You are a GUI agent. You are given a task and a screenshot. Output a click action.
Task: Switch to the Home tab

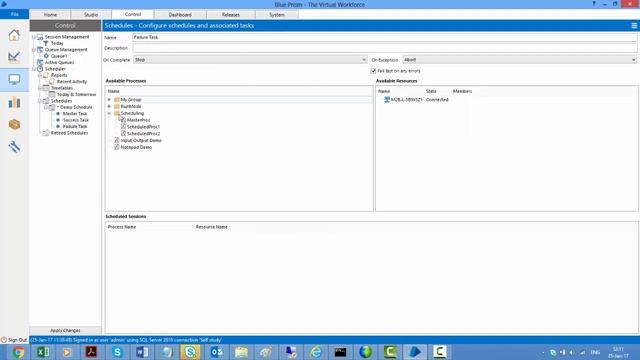50,15
